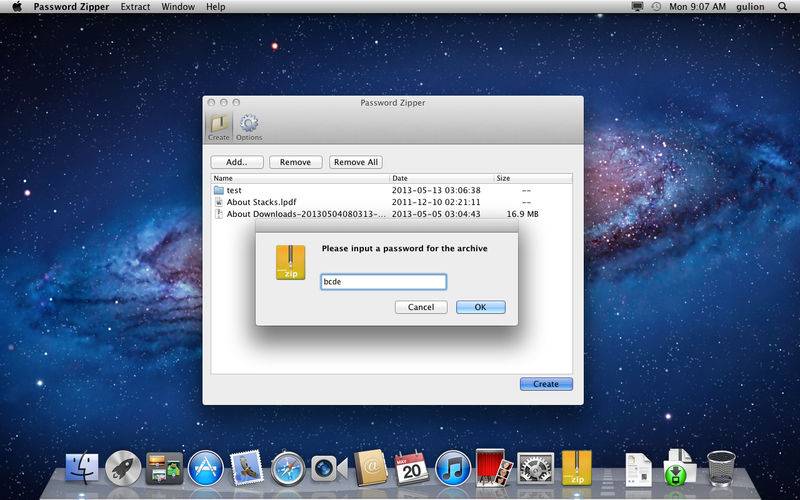
Task: Open Finder from the Dock
Action: pos(82,468)
